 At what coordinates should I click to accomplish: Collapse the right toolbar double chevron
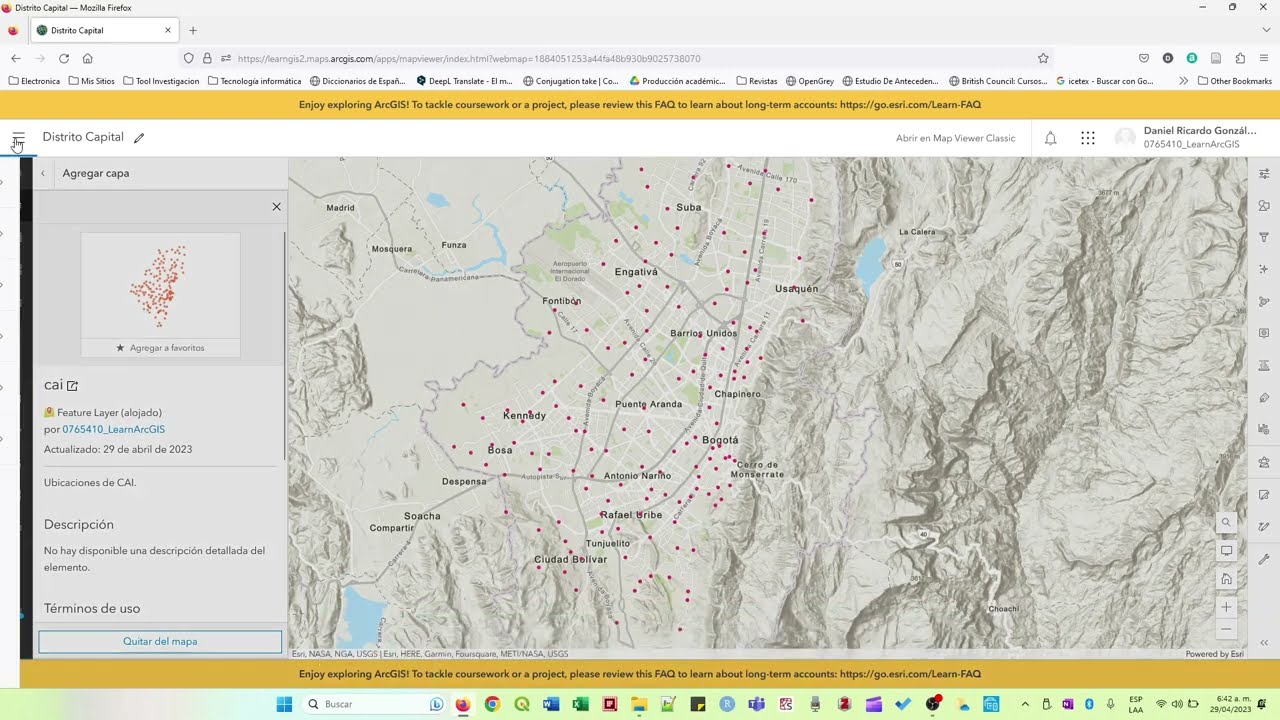click(x=1264, y=643)
